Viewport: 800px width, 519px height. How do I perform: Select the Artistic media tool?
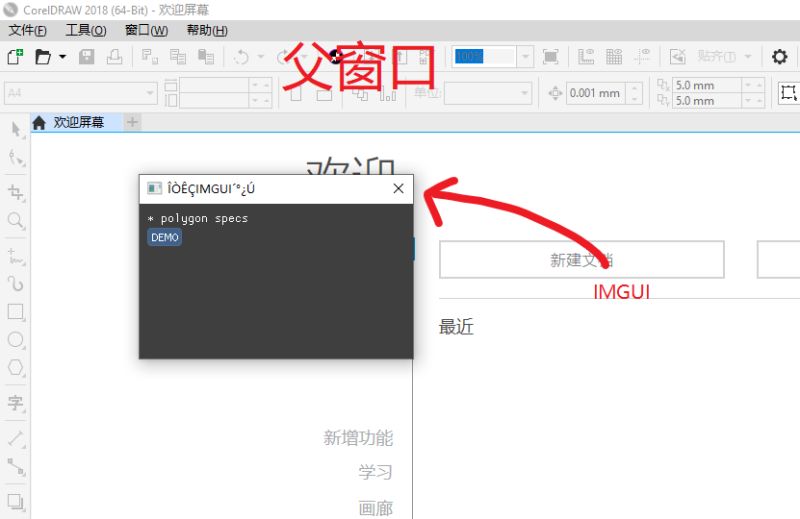[x=16, y=284]
